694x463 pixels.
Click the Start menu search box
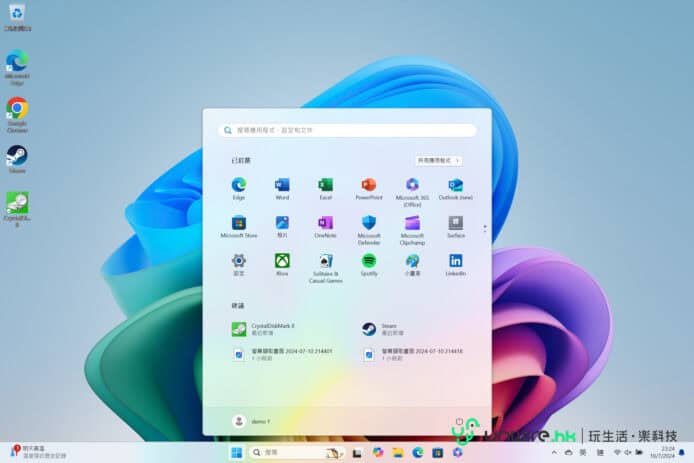pyautogui.click(x=347, y=130)
